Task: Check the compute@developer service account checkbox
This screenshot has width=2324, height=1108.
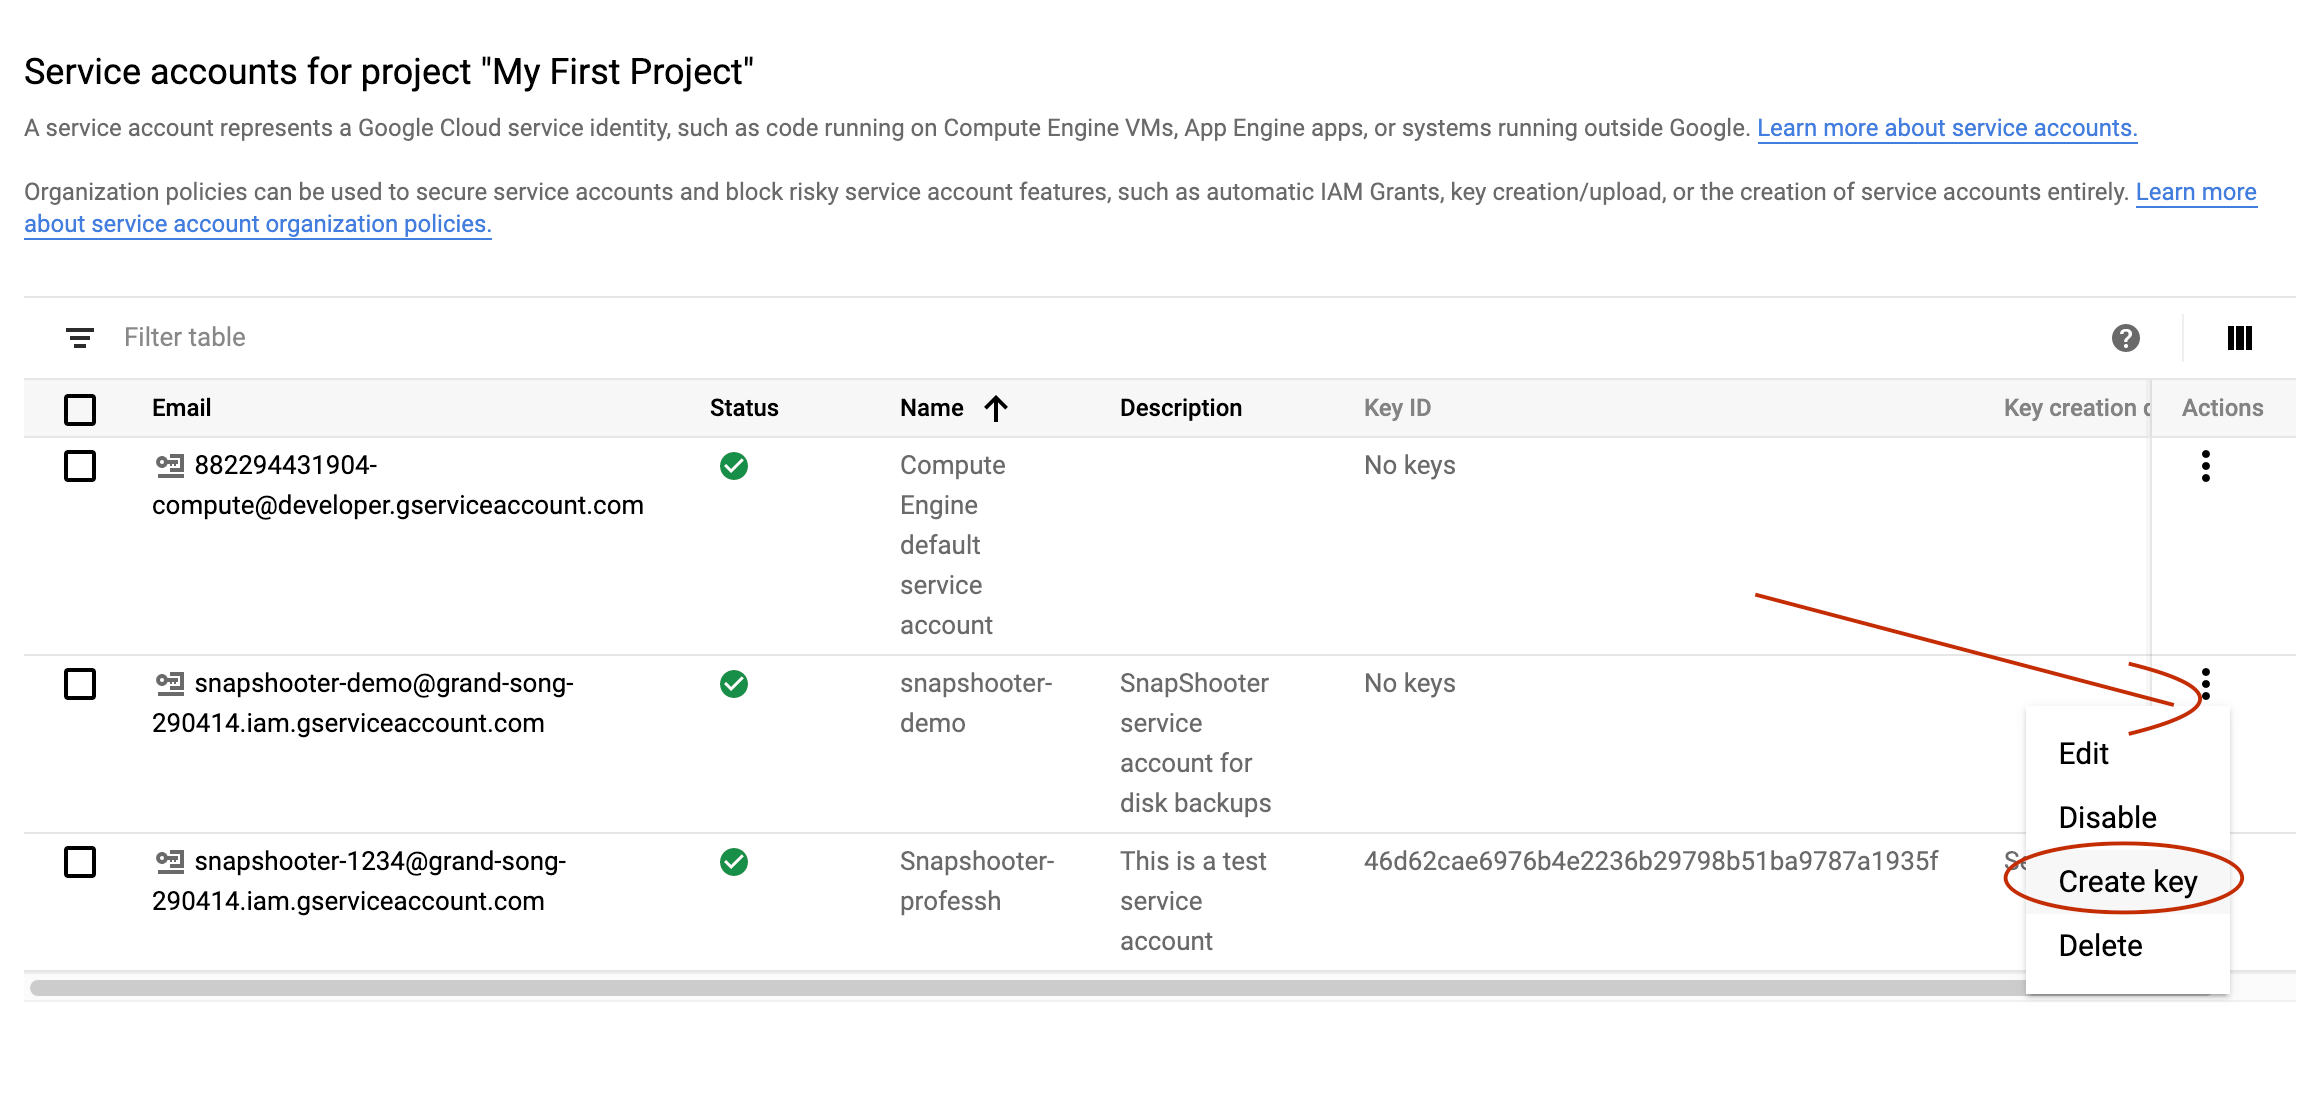Action: [x=80, y=466]
